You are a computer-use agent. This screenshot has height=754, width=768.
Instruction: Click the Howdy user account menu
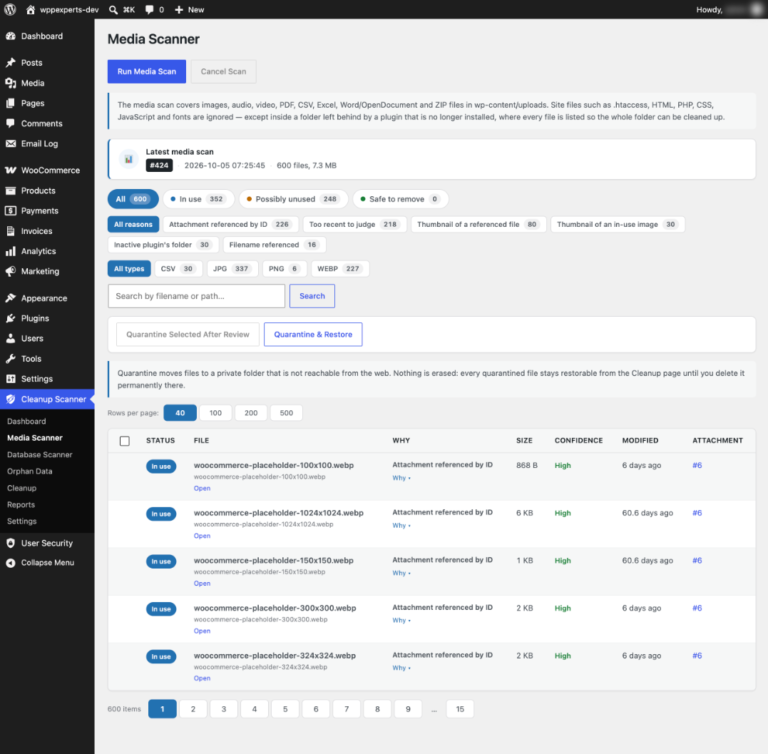click(729, 9)
